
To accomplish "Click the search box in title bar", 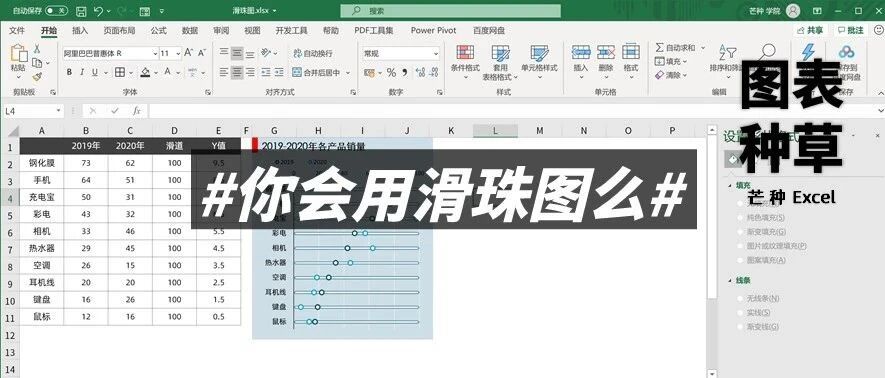I will (450, 11).
